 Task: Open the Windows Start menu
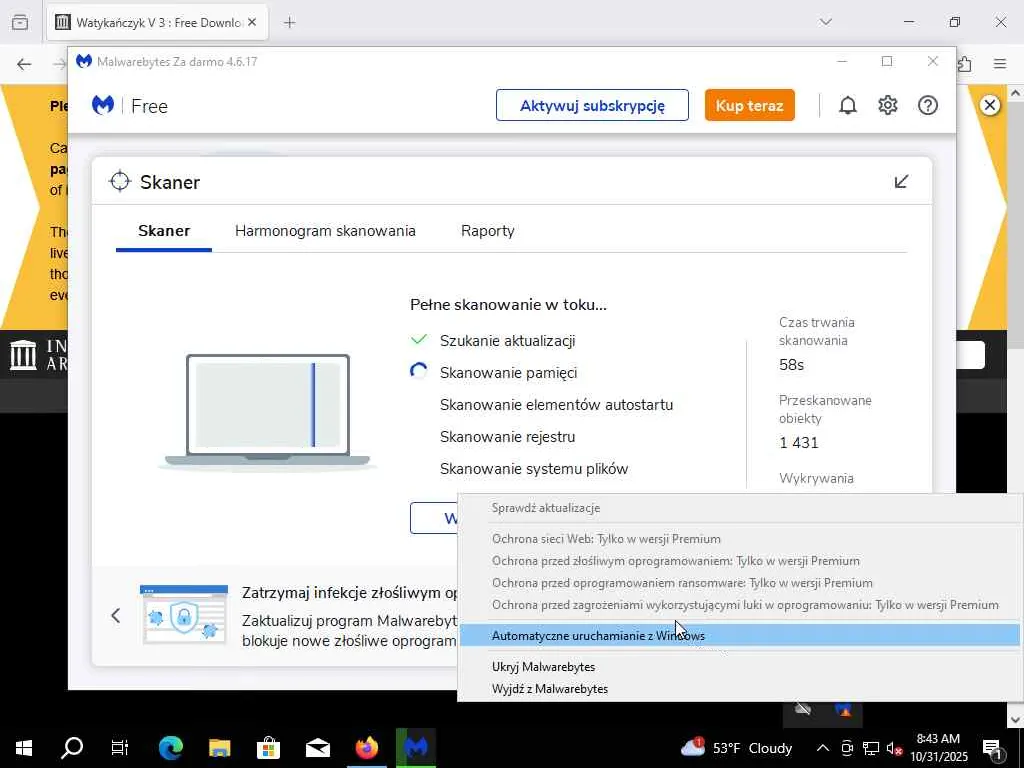(x=24, y=748)
